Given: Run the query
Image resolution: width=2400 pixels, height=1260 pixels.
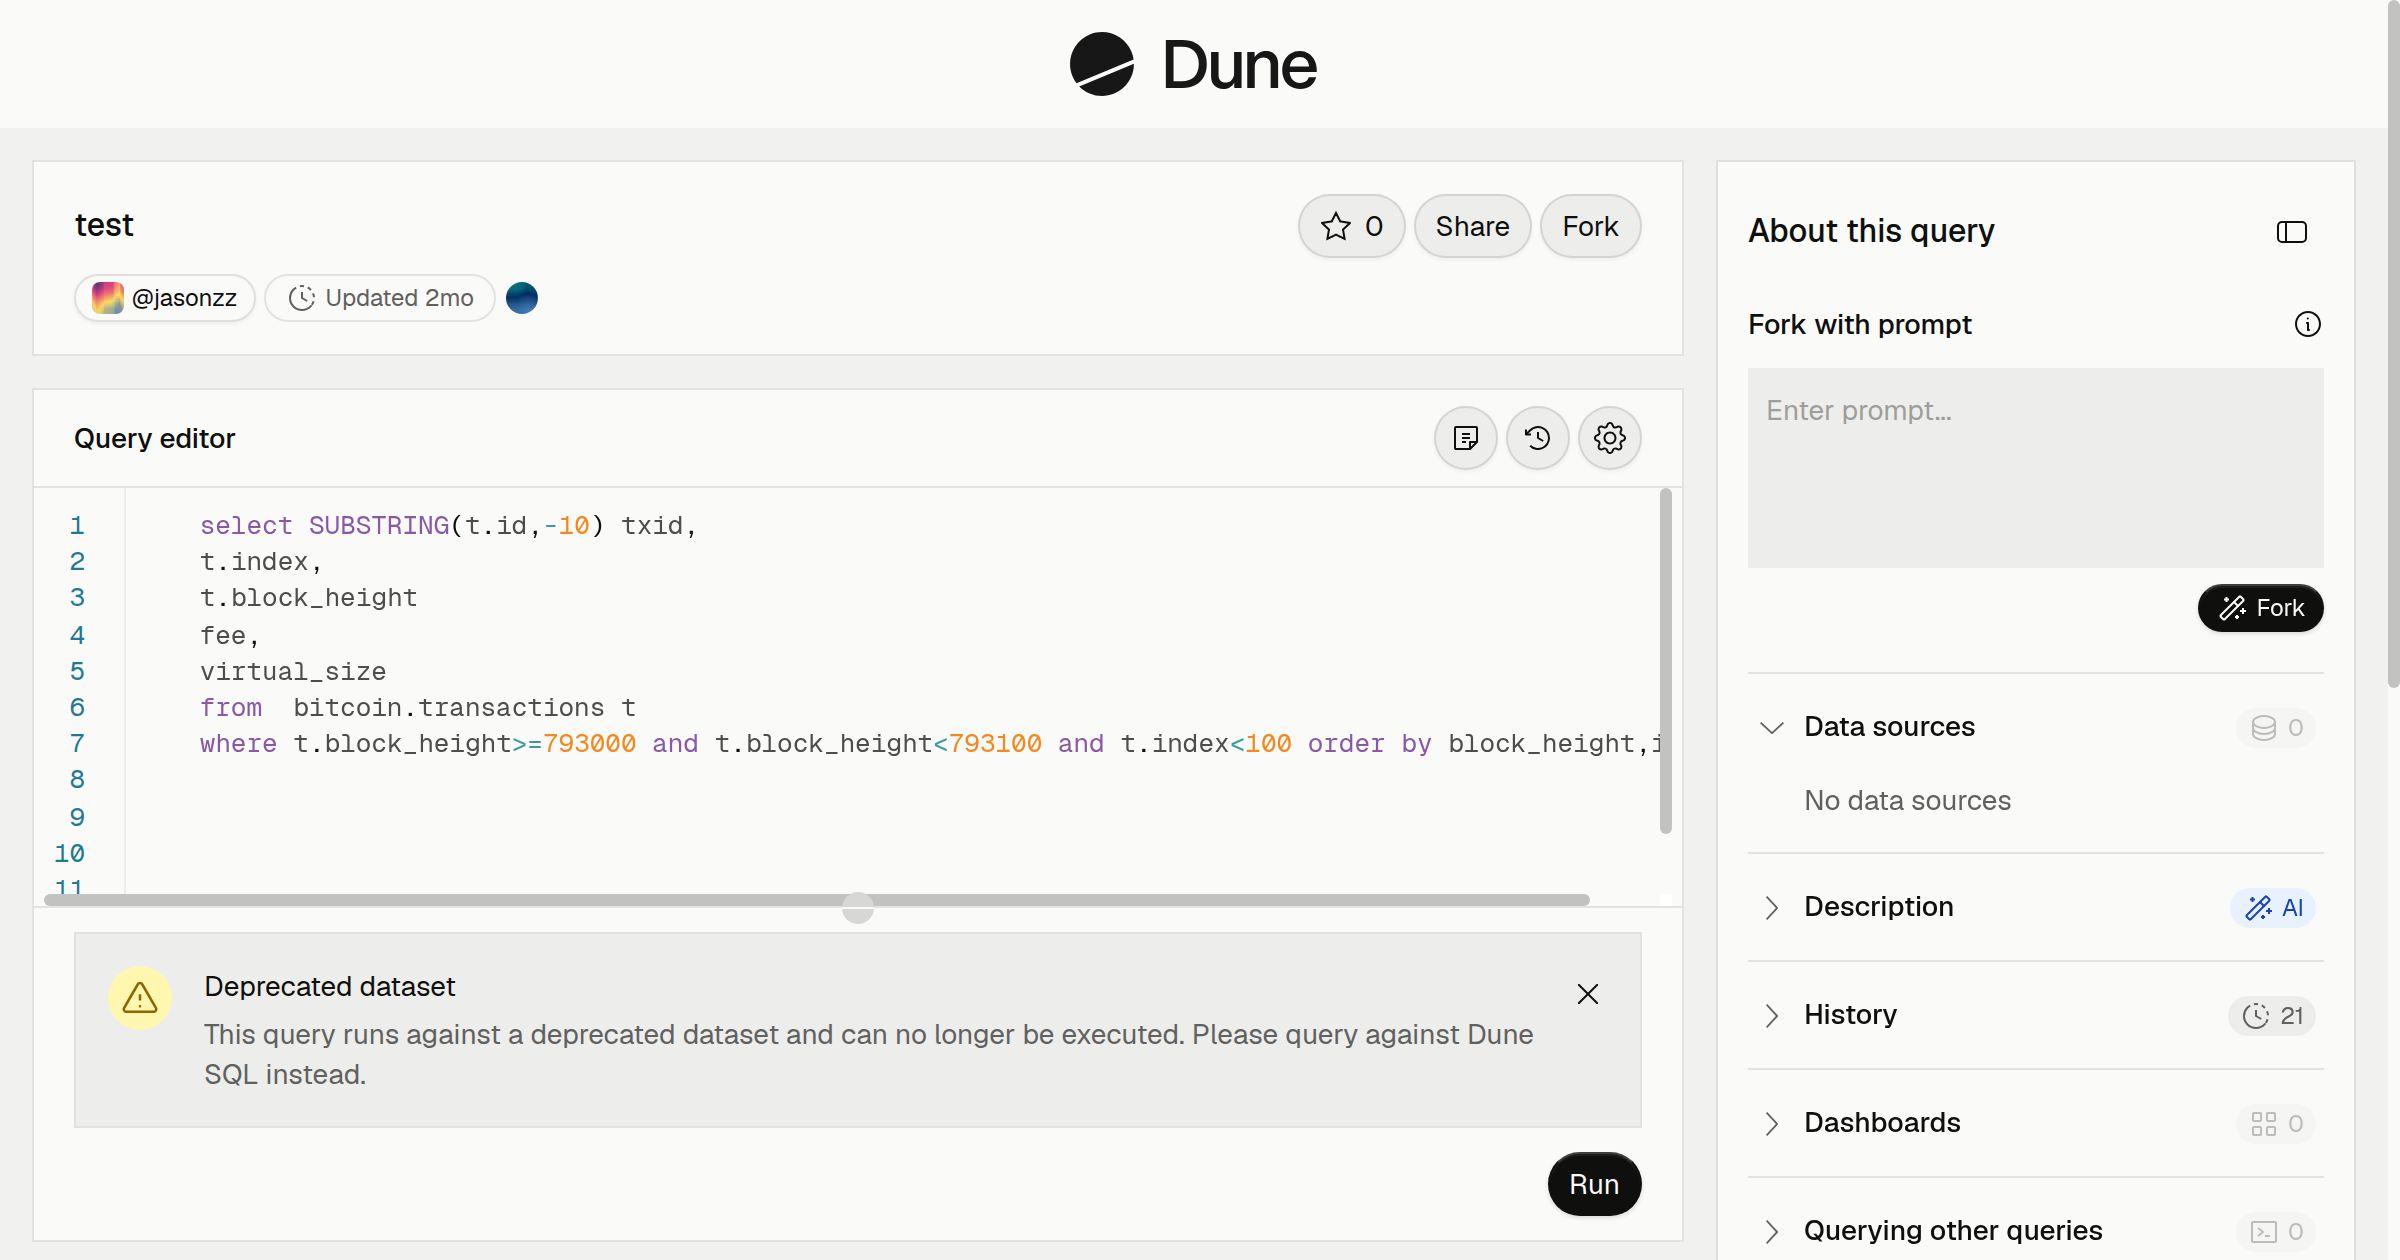Looking at the screenshot, I should coord(1594,1184).
